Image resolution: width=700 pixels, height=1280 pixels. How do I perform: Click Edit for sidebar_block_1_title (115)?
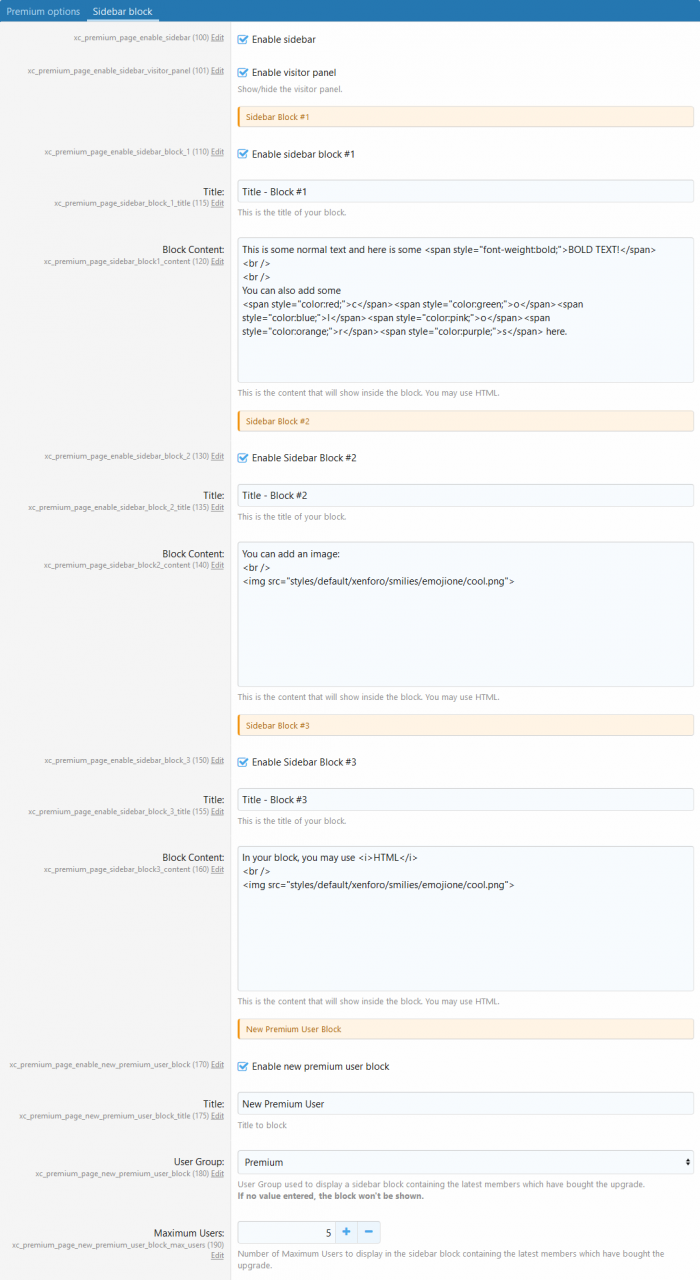(217, 203)
